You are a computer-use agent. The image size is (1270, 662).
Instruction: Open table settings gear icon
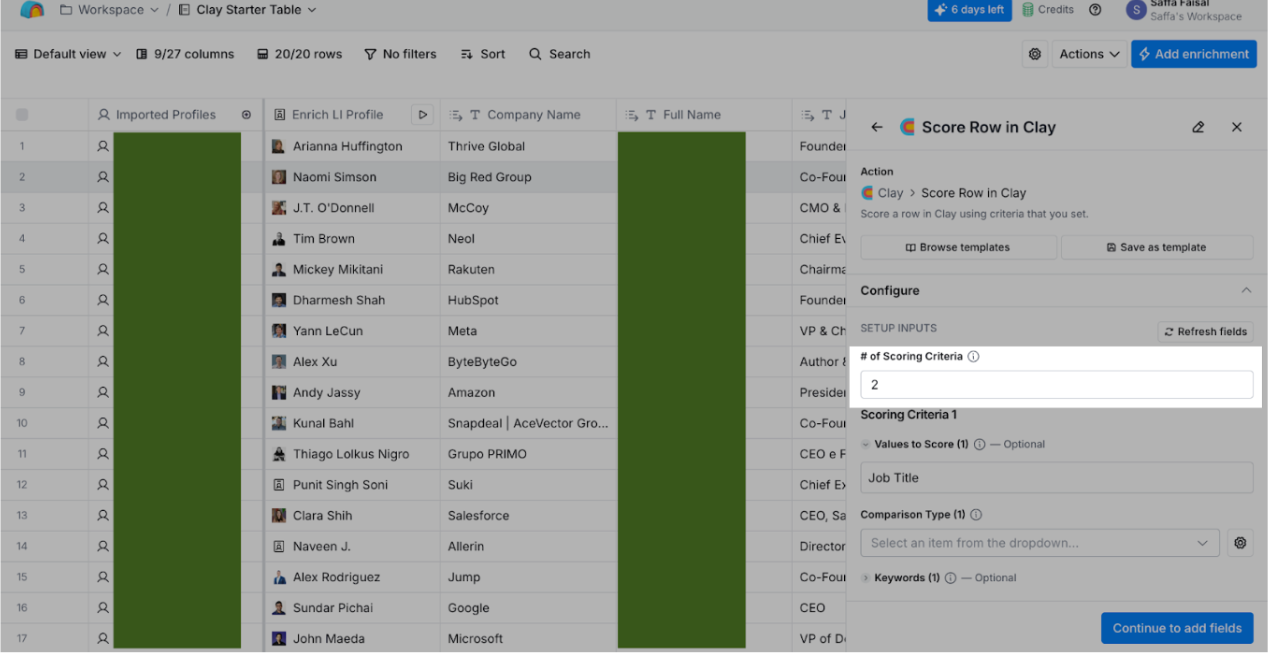(x=1035, y=54)
